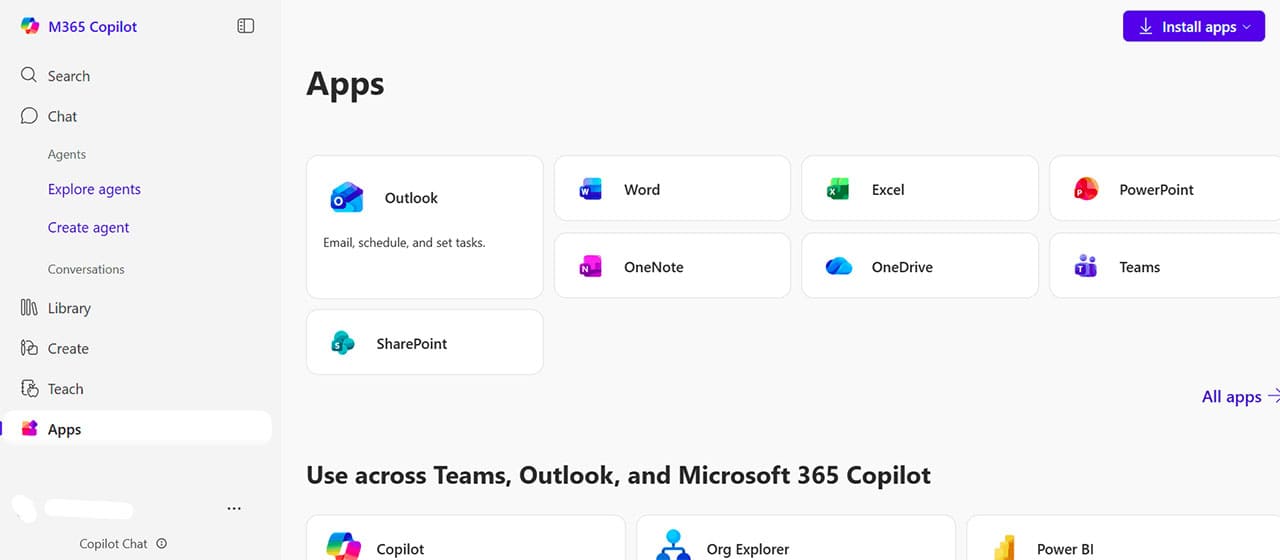Open the Outlook app card
This screenshot has width=1280, height=560.
425,227
